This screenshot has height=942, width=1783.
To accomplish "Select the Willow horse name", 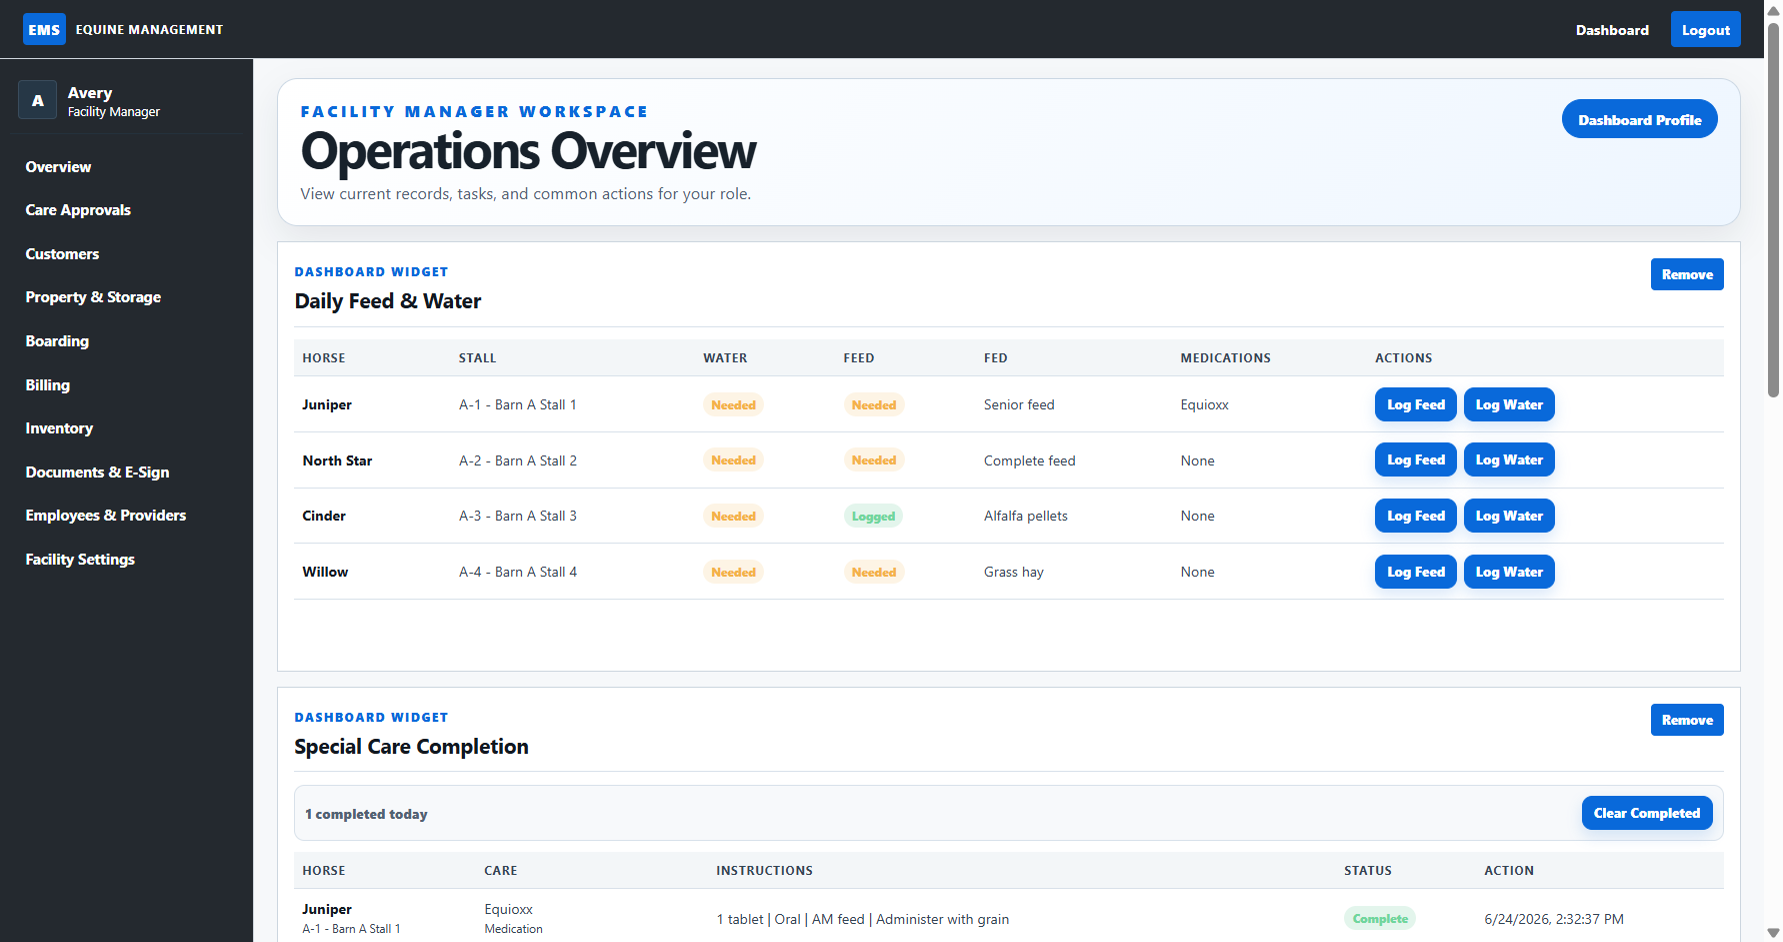I will (x=325, y=572).
